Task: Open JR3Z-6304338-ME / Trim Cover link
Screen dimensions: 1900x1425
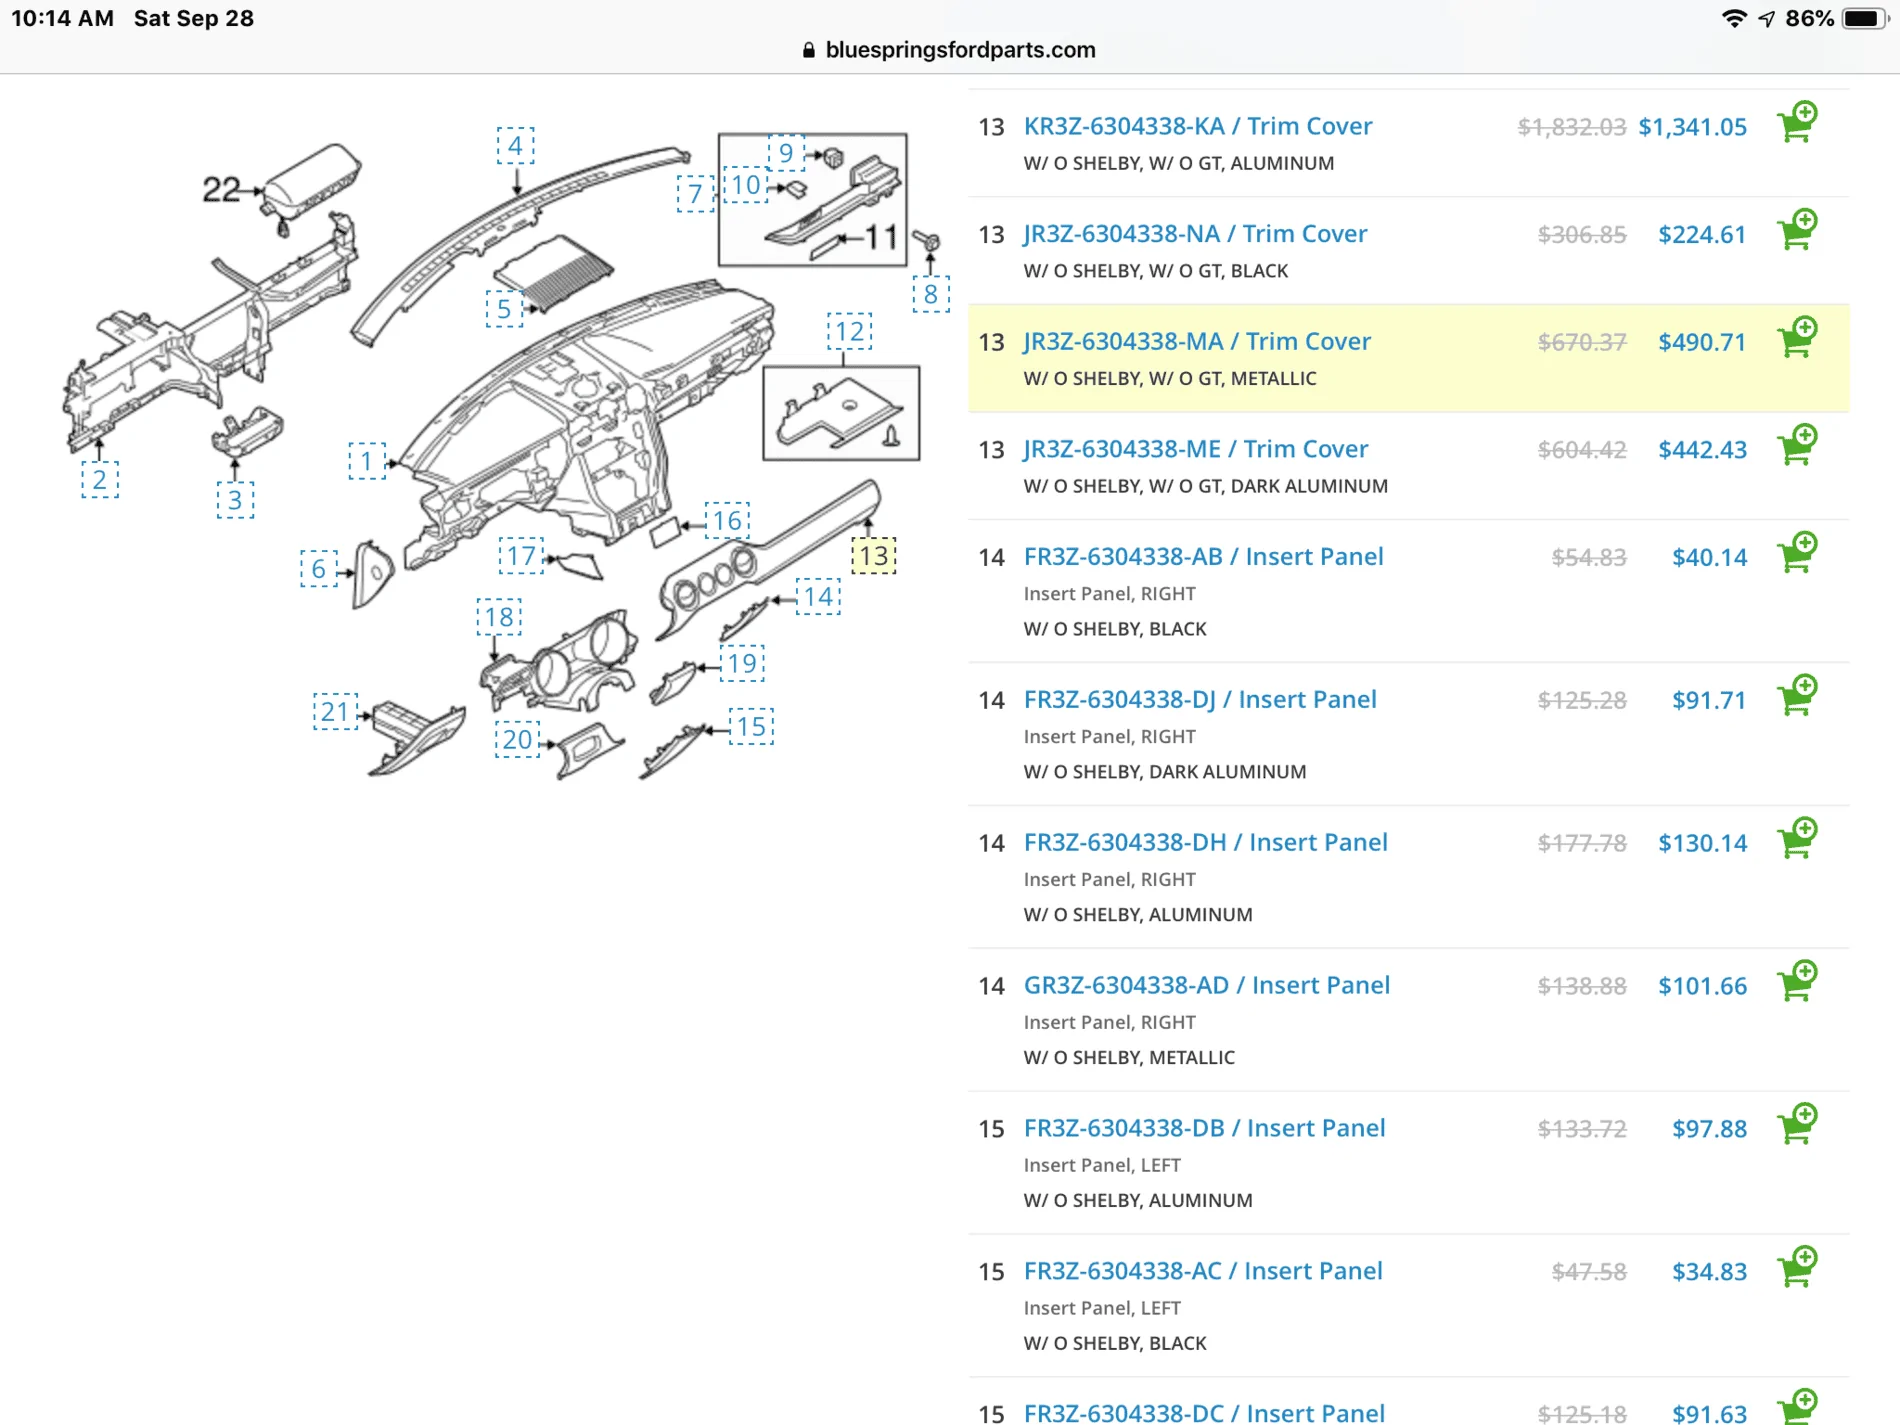Action: point(1195,449)
